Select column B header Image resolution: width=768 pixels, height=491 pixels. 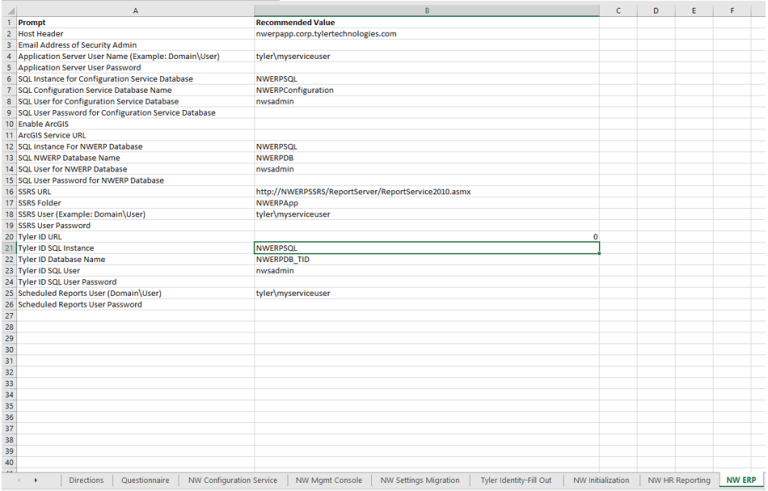tap(426, 9)
